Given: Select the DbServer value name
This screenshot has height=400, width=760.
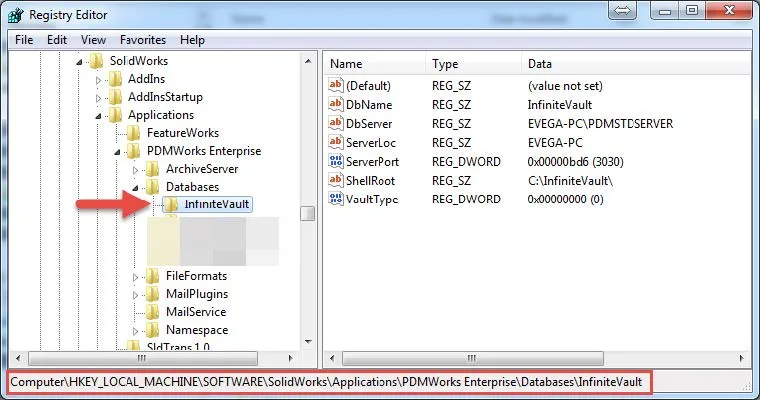Looking at the screenshot, I should 369,124.
